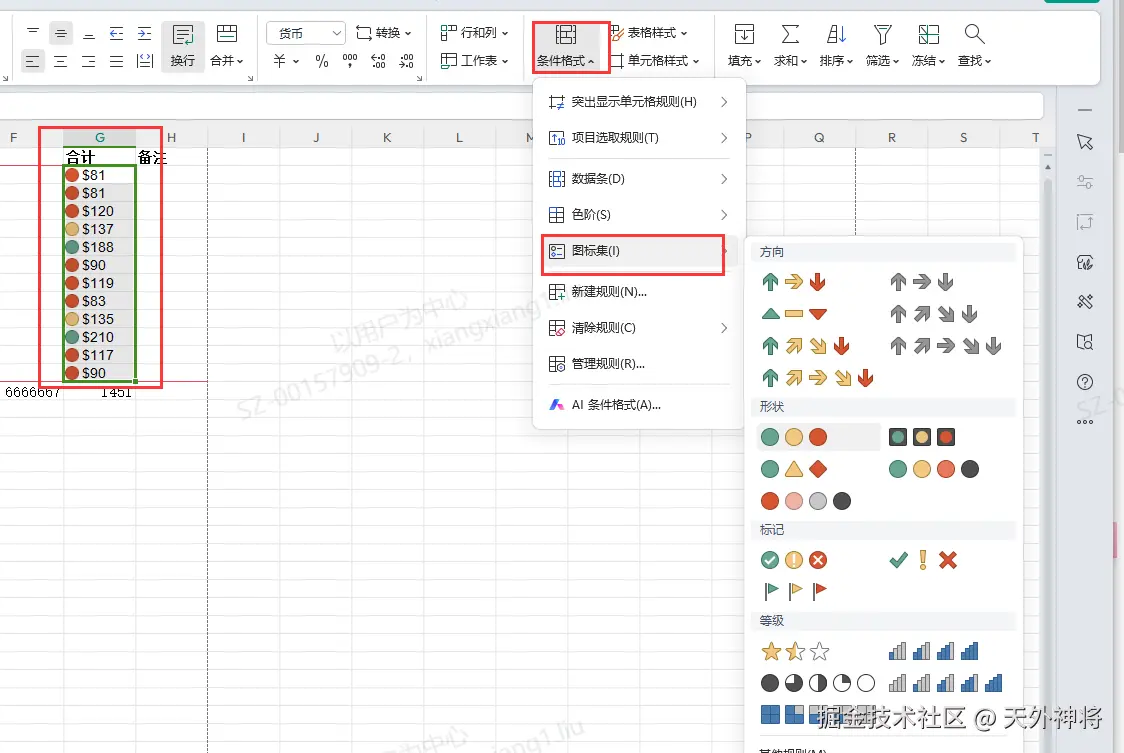Select circled check exclamation cross symbols set
The height and width of the screenshot is (753, 1124).
(794, 560)
